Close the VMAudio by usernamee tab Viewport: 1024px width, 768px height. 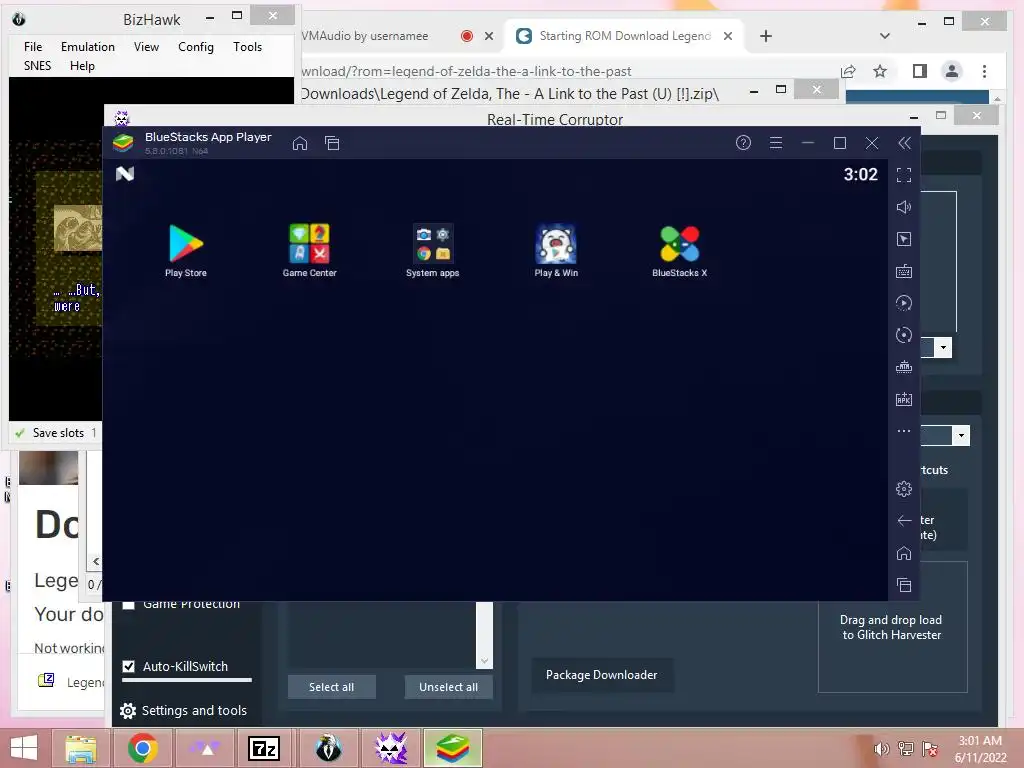pos(488,36)
